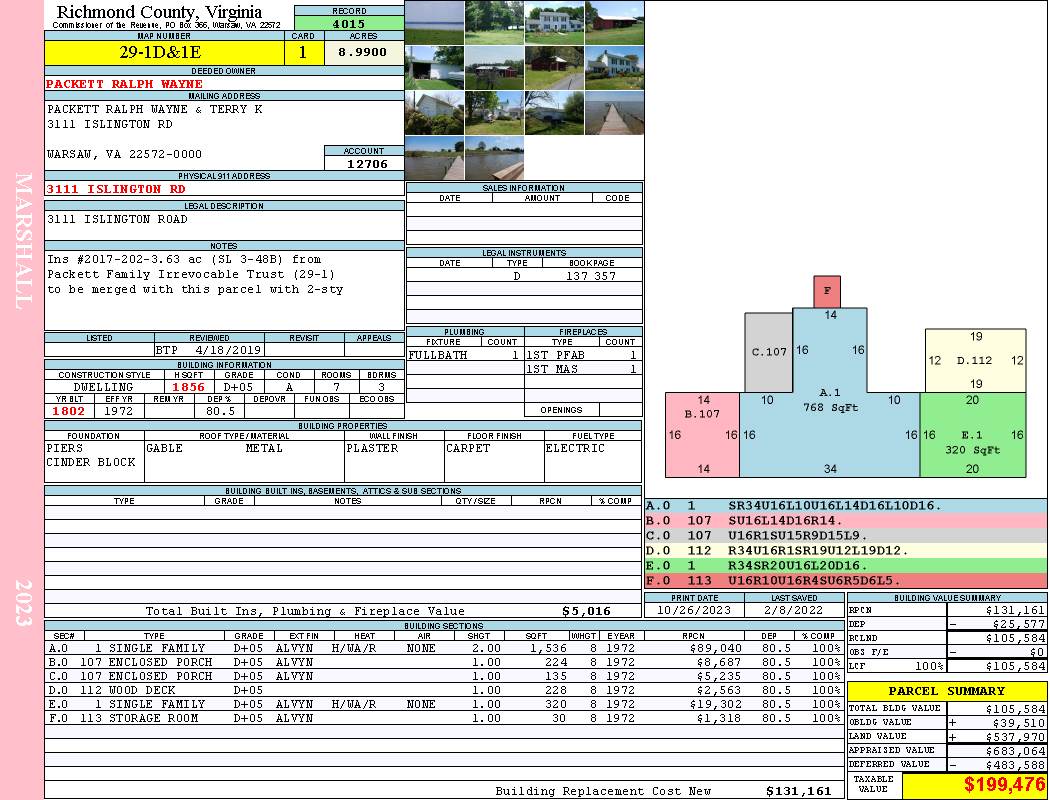
Task: Click record number 4015
Action: (349, 23)
